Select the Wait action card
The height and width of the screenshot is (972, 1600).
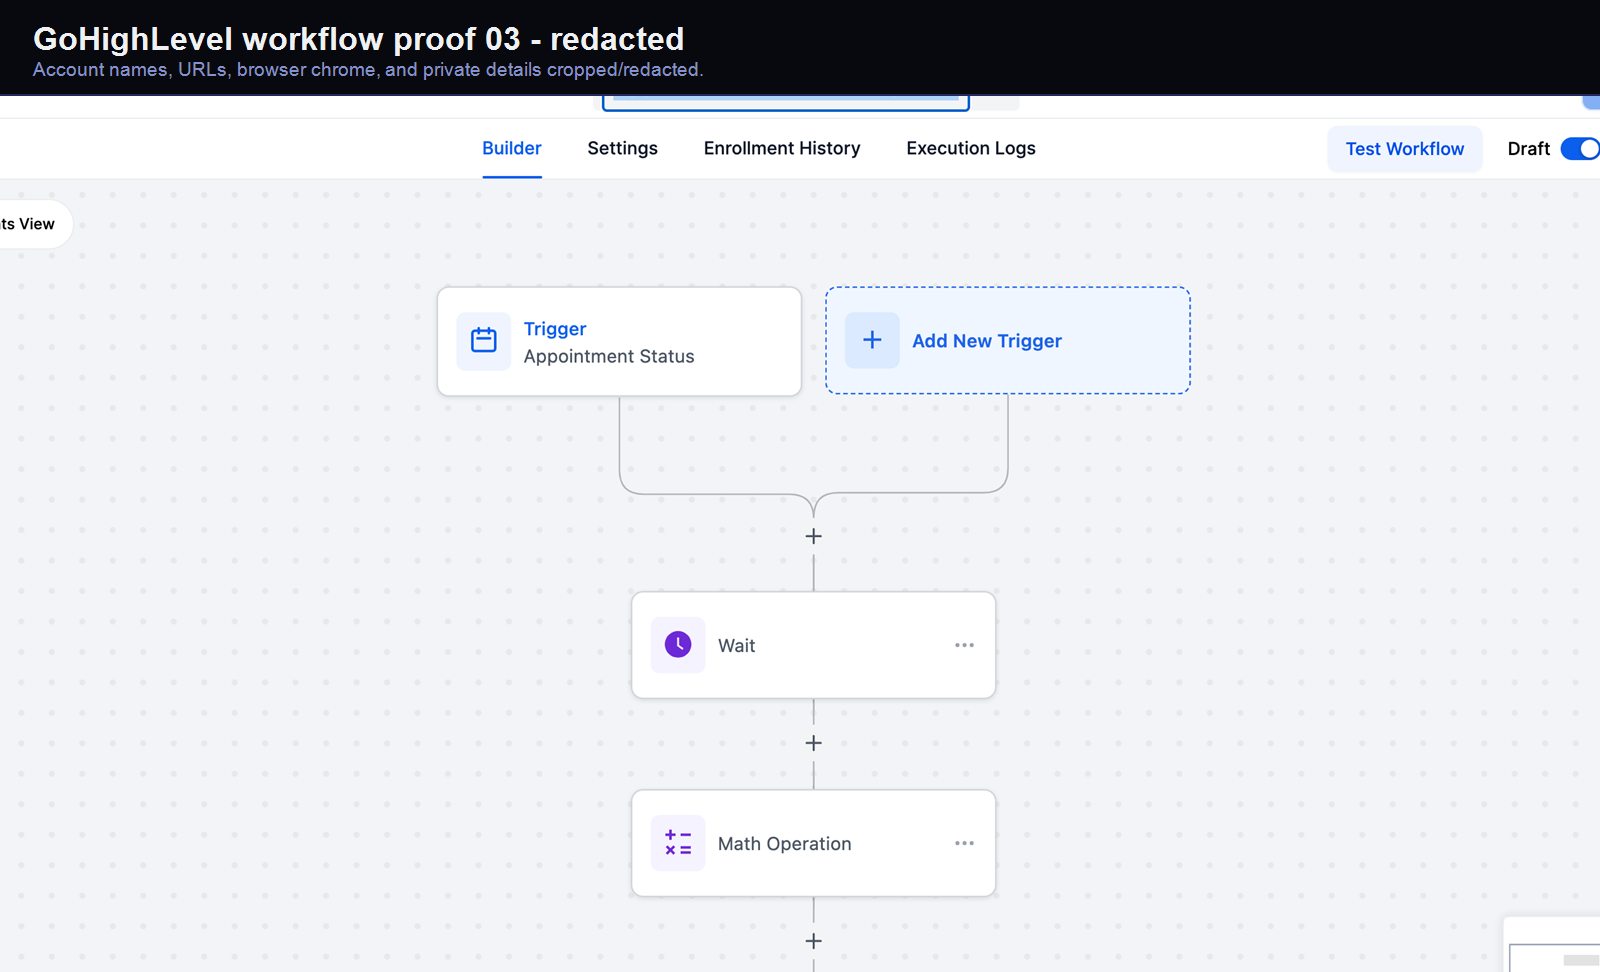813,645
